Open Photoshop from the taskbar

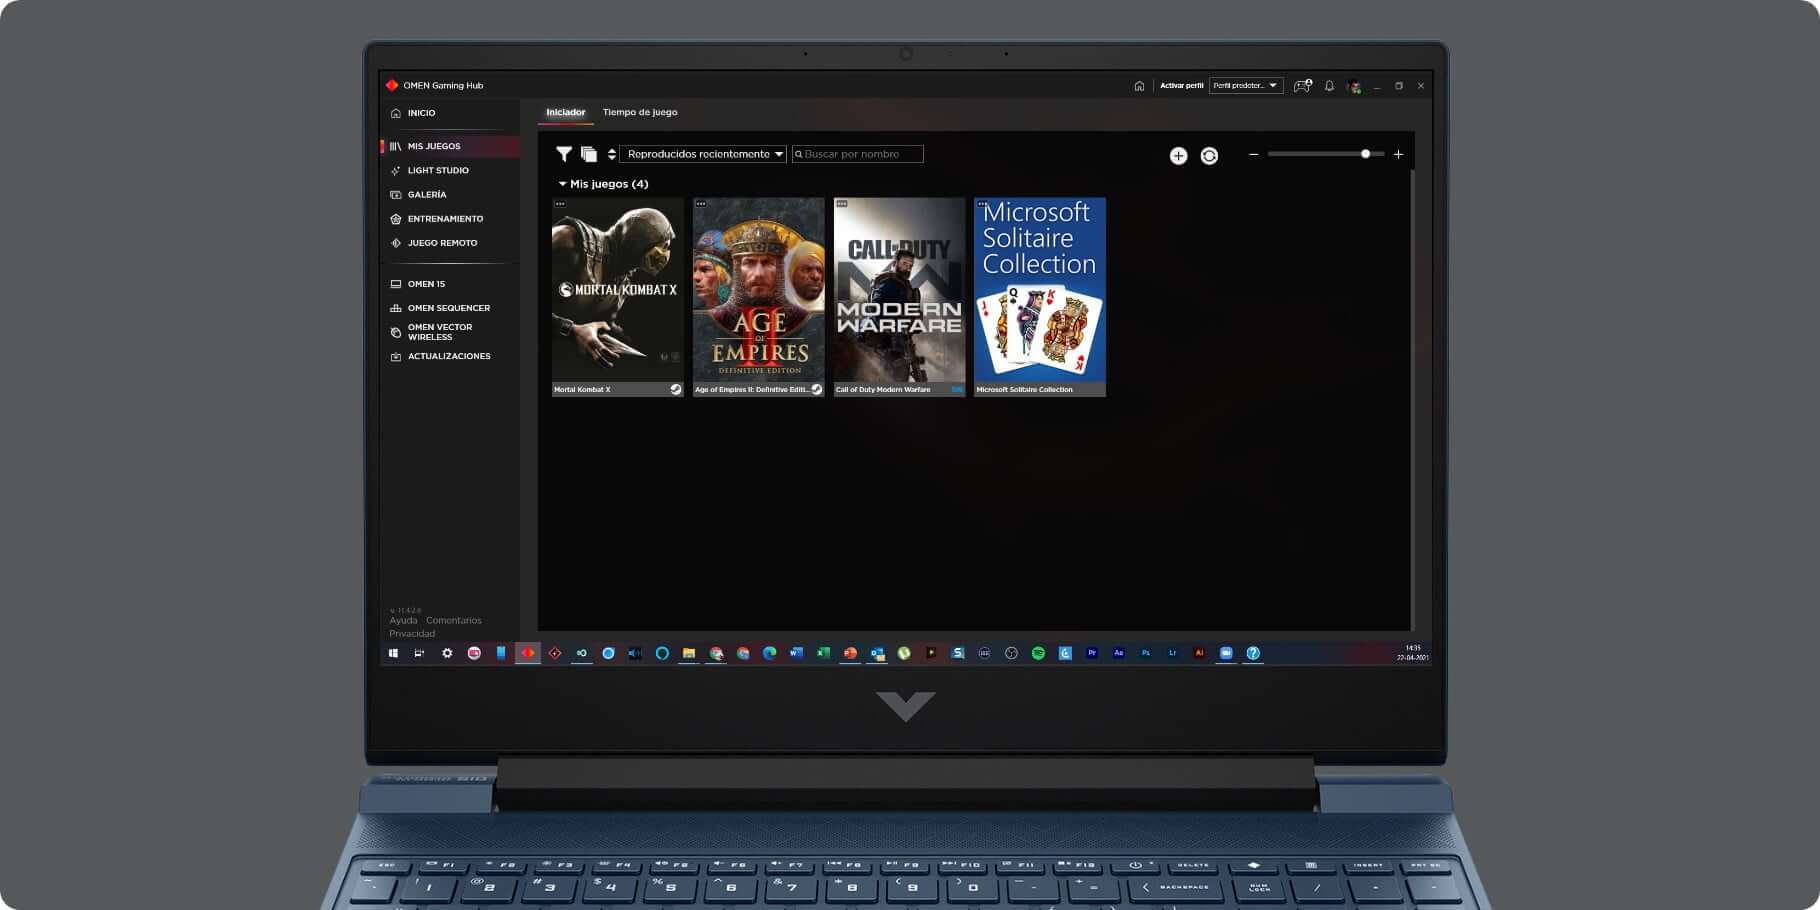pyautogui.click(x=1146, y=653)
